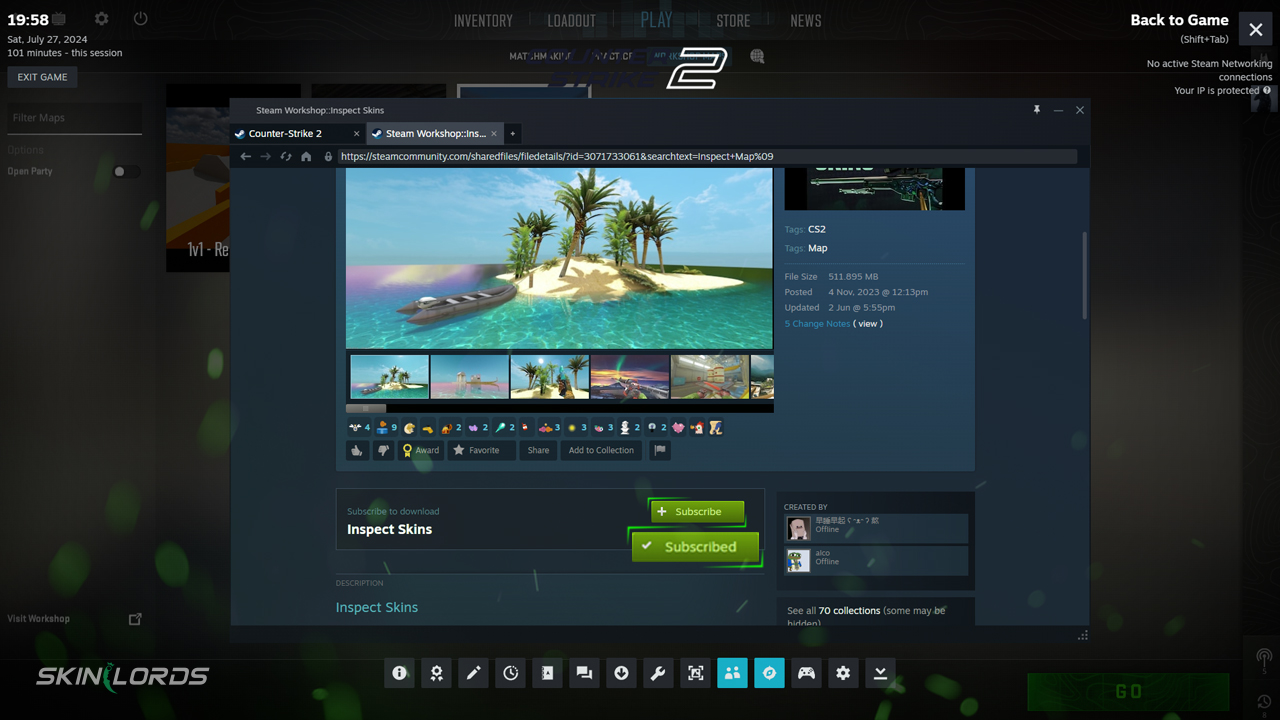The image size is (1280, 720).
Task: Click the GO button in CS2
Action: pyautogui.click(x=1128, y=691)
